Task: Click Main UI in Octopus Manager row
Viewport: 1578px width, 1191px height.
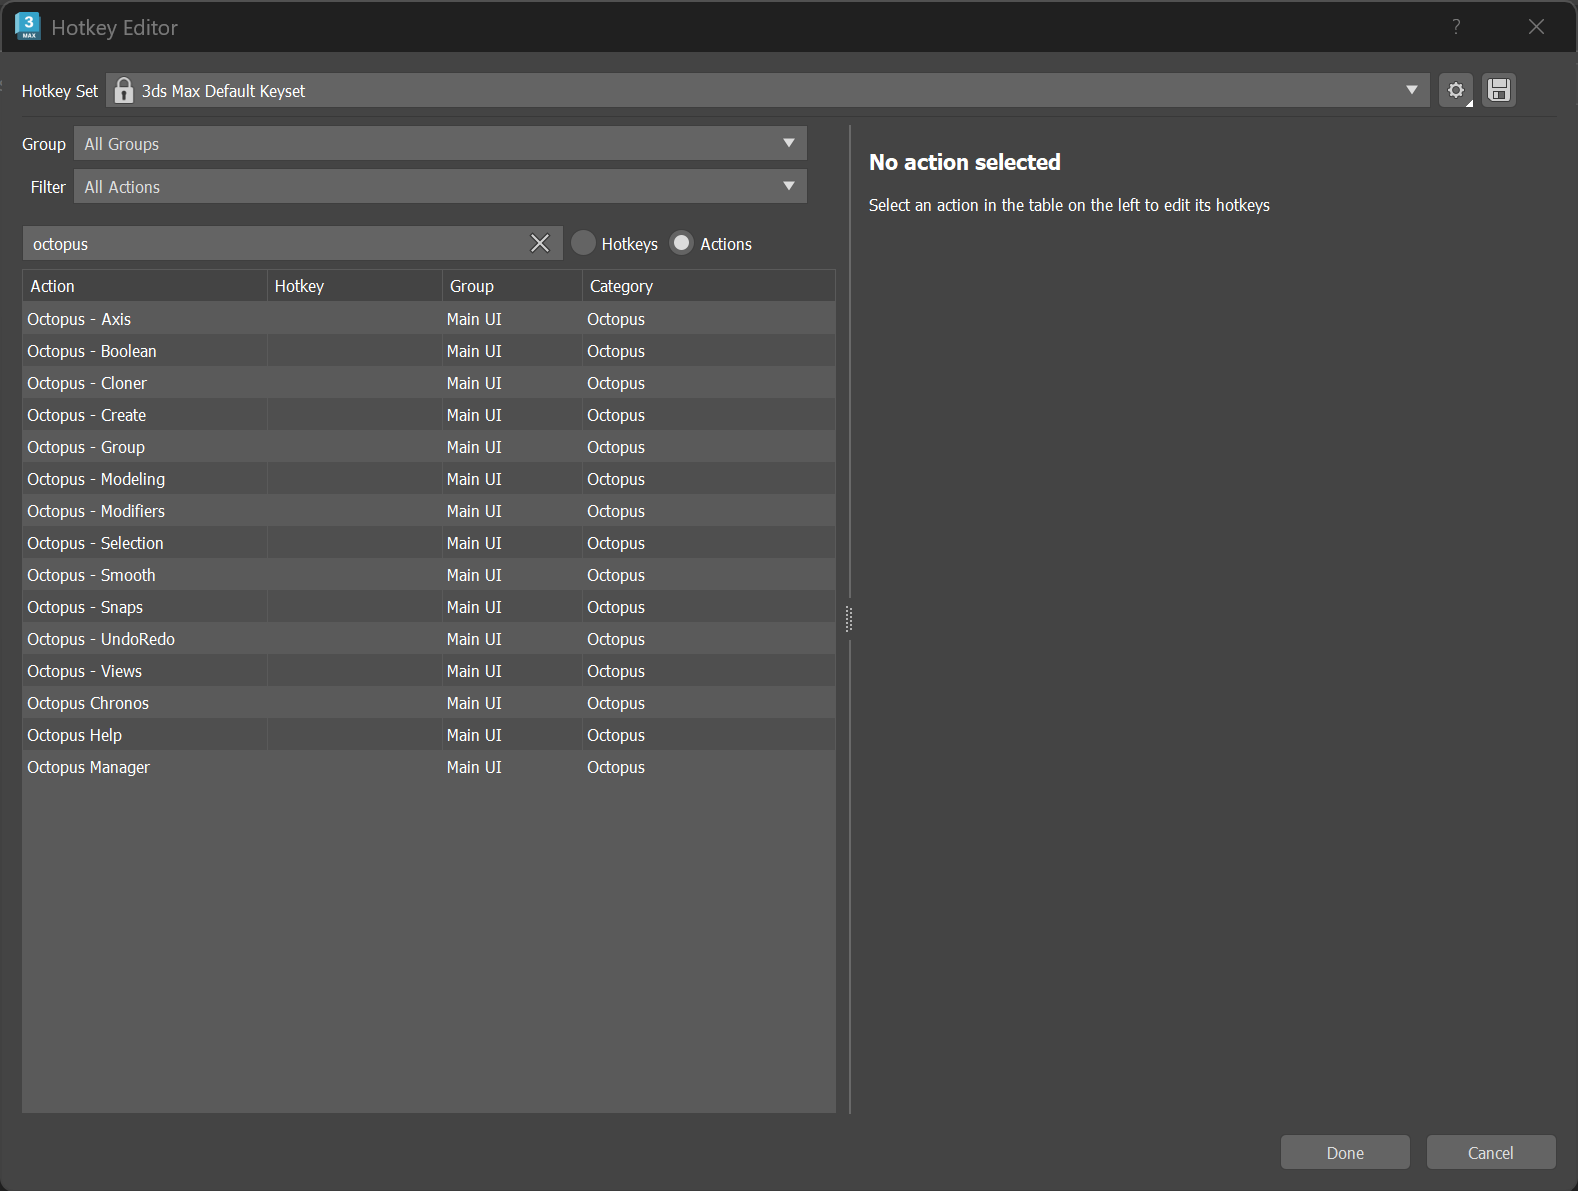Action: pyautogui.click(x=474, y=767)
